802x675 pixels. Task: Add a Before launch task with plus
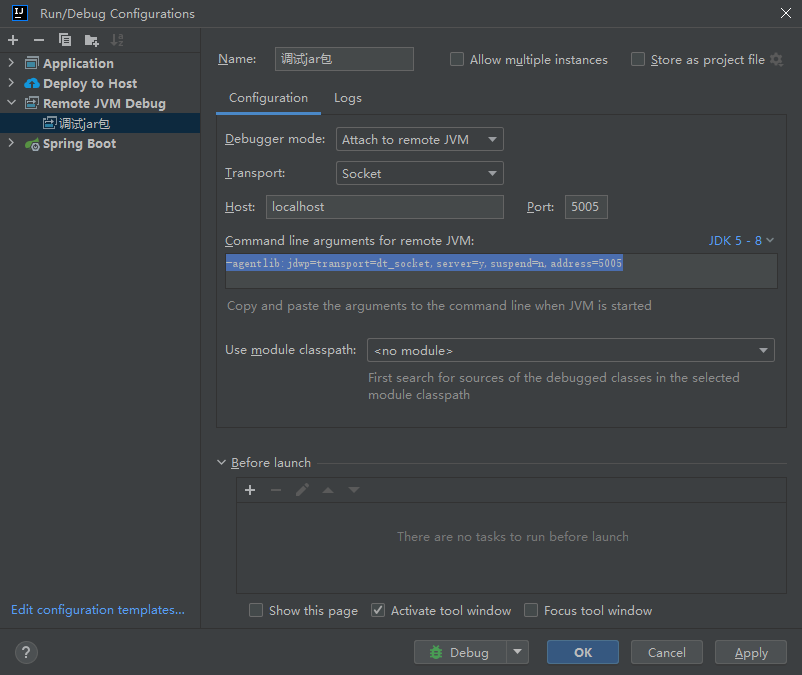250,490
